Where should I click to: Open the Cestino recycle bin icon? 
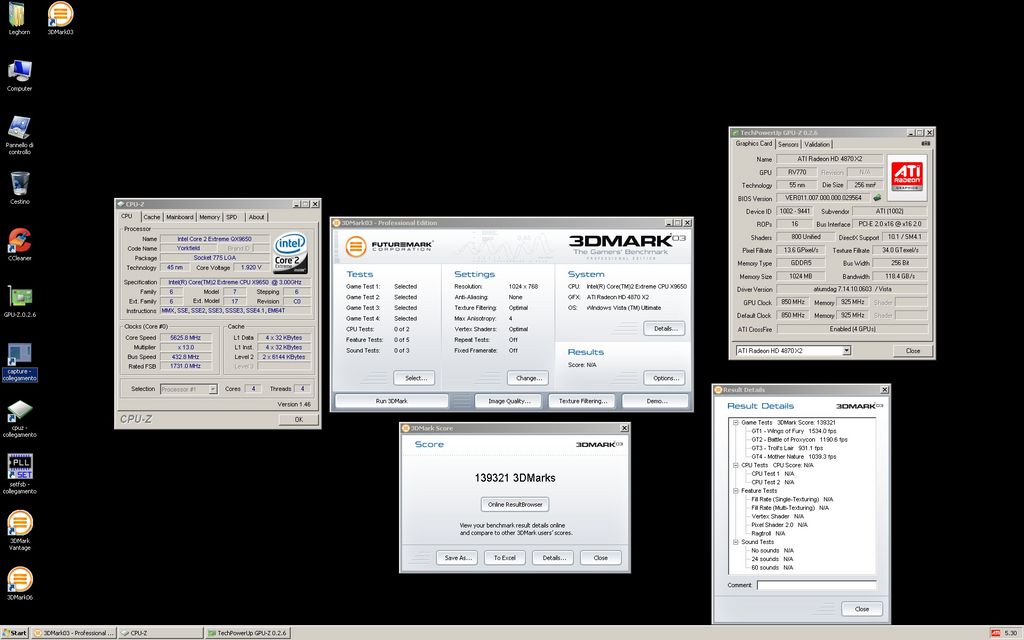[20, 188]
